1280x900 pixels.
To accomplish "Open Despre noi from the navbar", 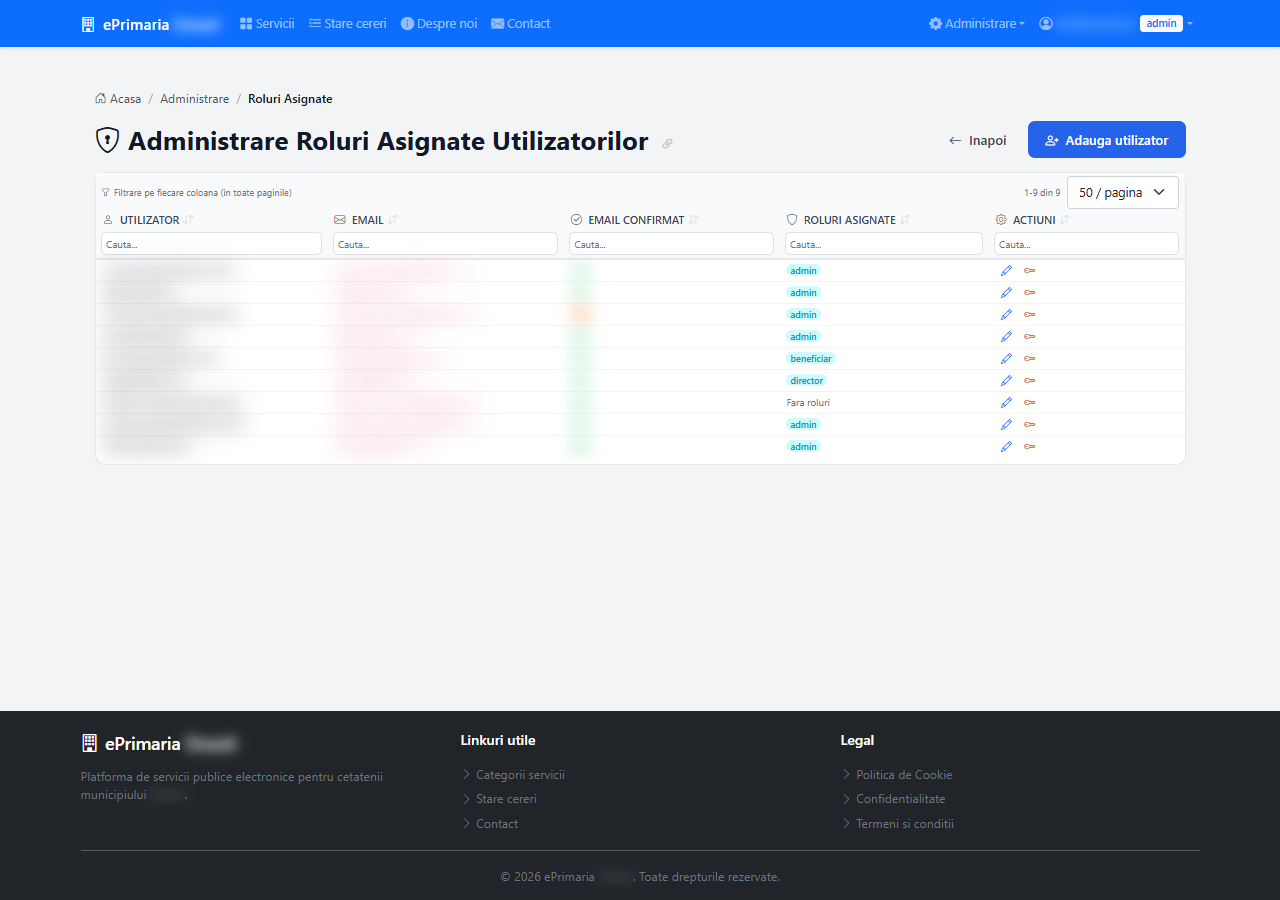I will coord(439,23).
